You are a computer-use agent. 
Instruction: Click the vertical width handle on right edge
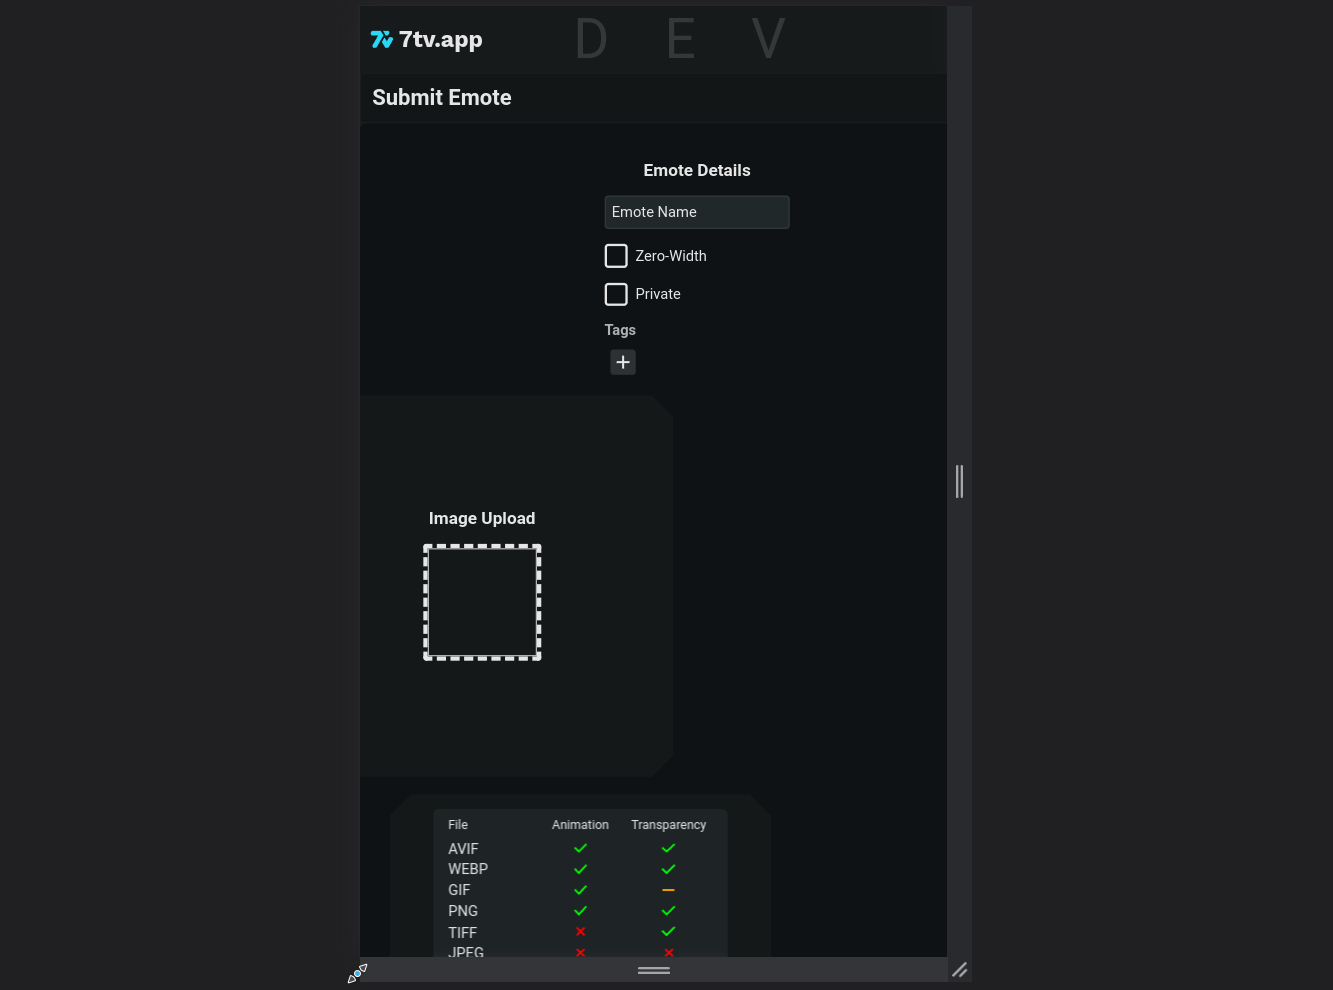pyautogui.click(x=959, y=481)
